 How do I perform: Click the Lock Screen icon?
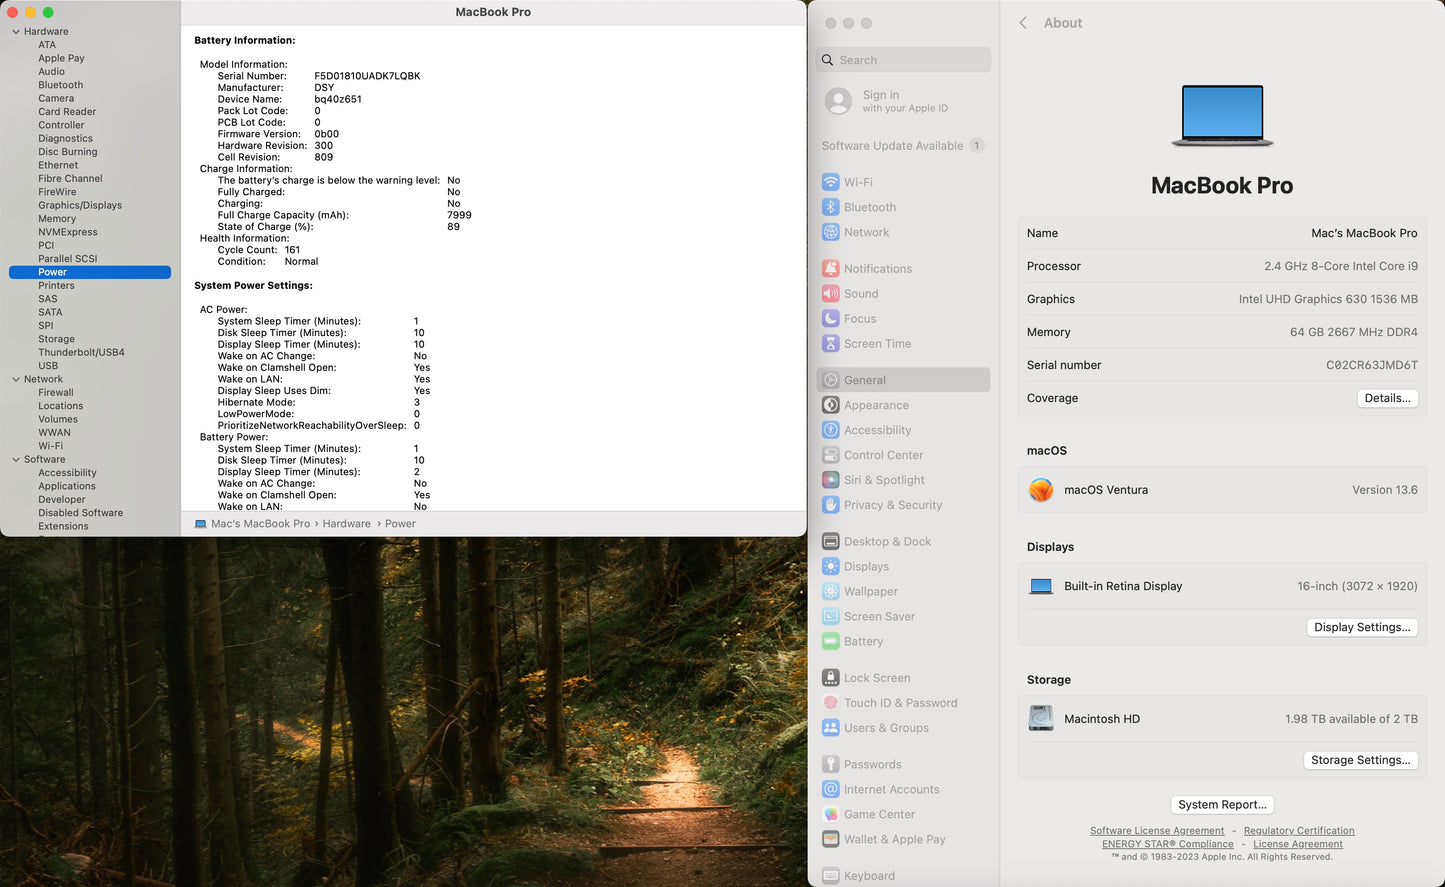click(830, 678)
